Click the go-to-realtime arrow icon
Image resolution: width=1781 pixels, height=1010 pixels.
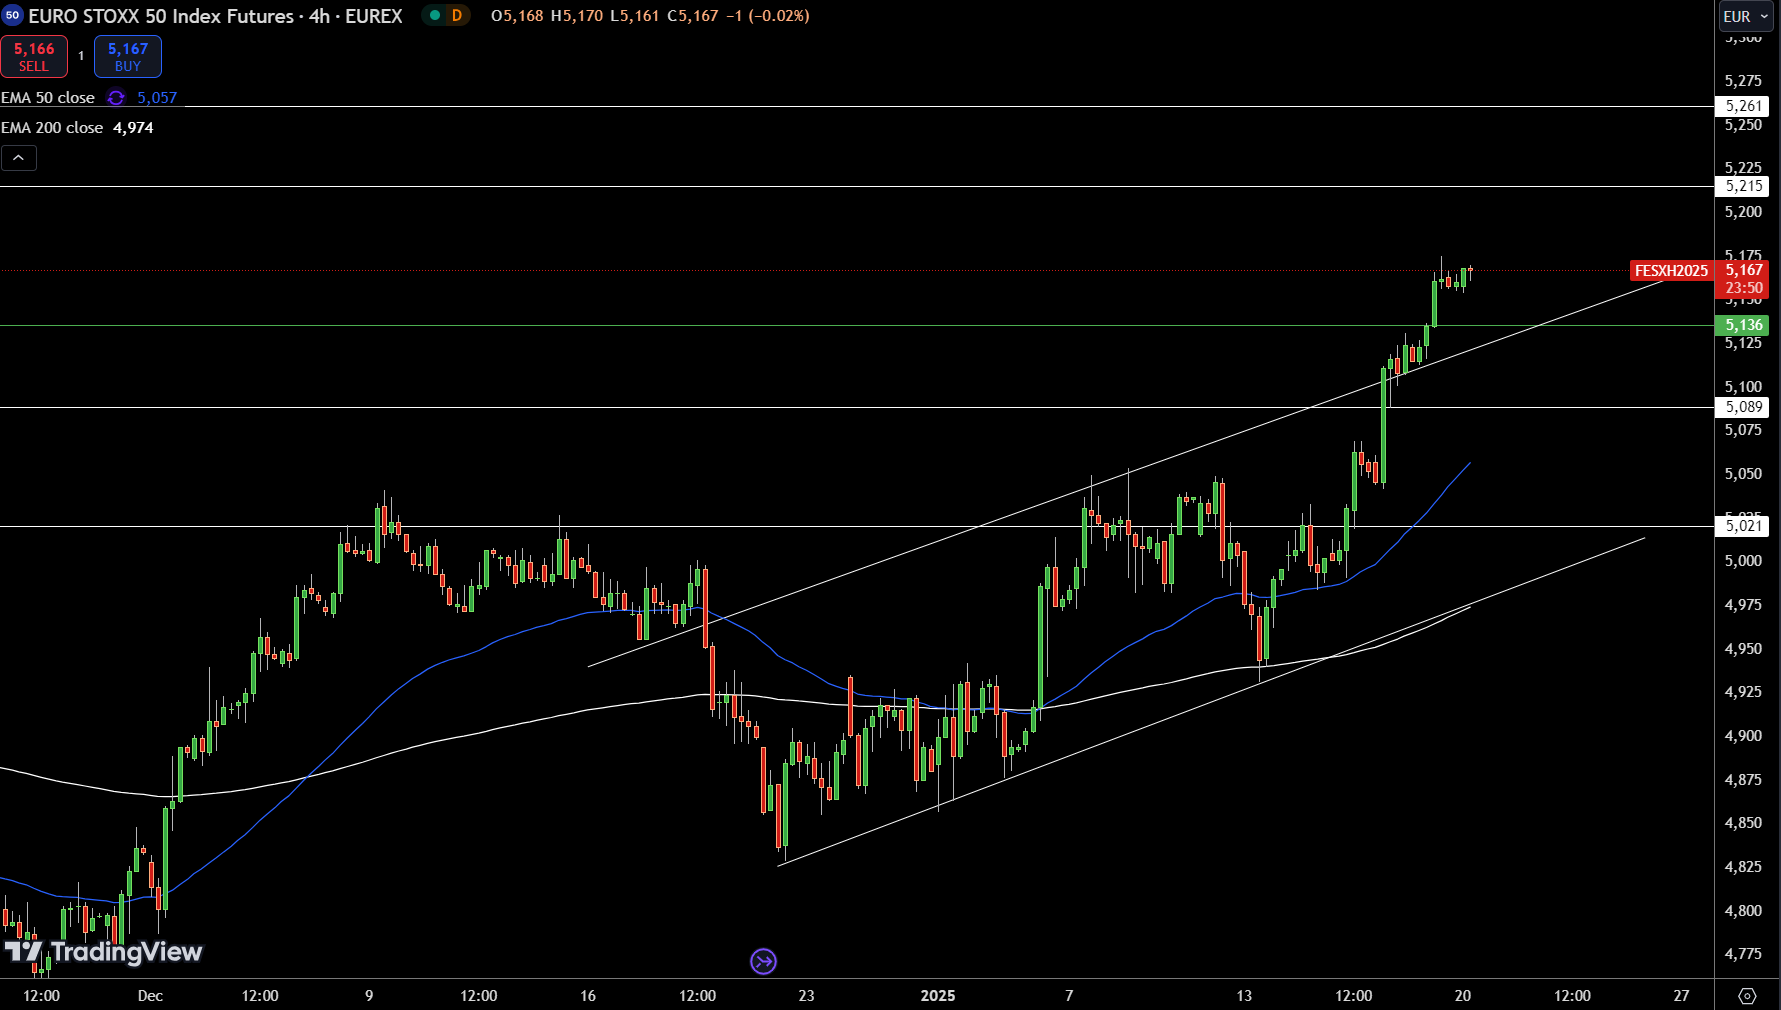point(763,962)
